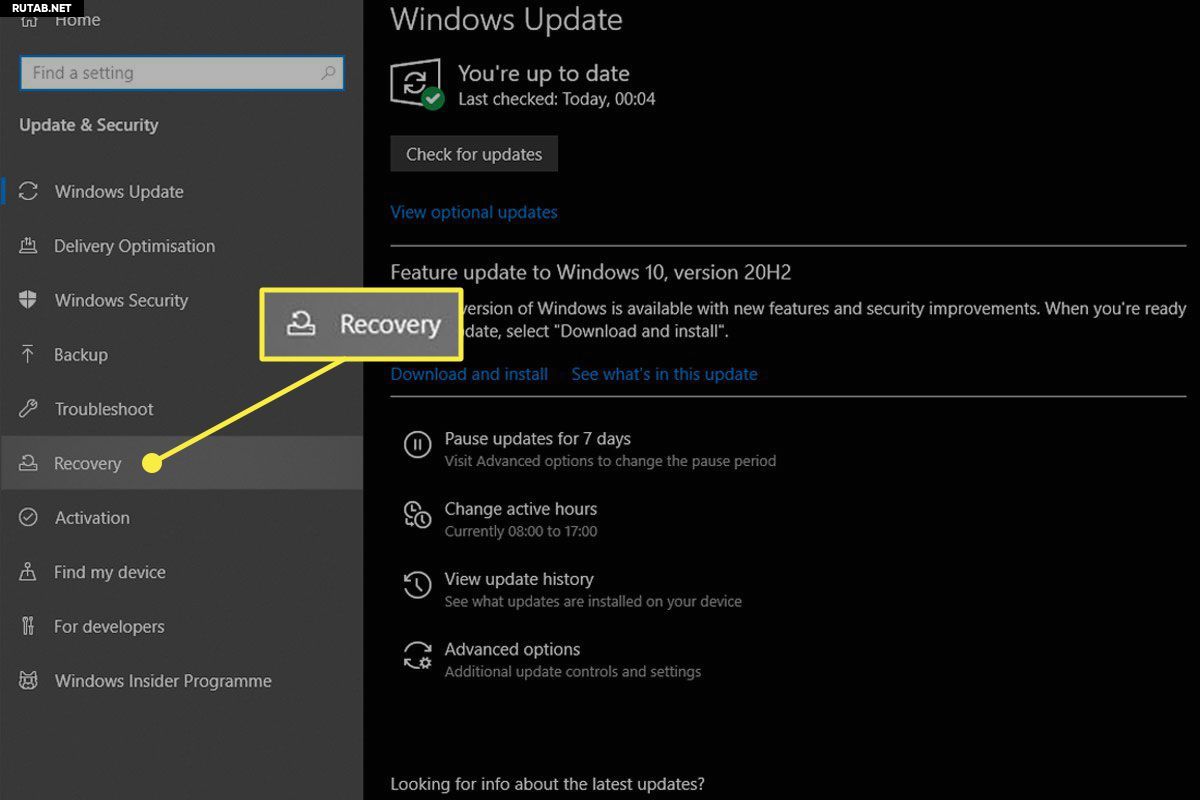Screen dimensions: 1200x800
Task: Click 'Visit Advanced options to change the pause period'
Action: coord(610,461)
